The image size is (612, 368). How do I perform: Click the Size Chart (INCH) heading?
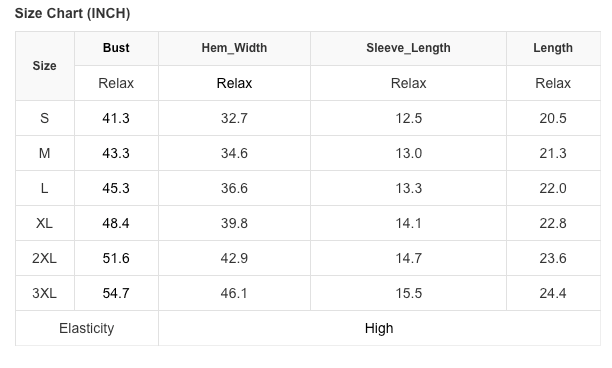pos(72,13)
